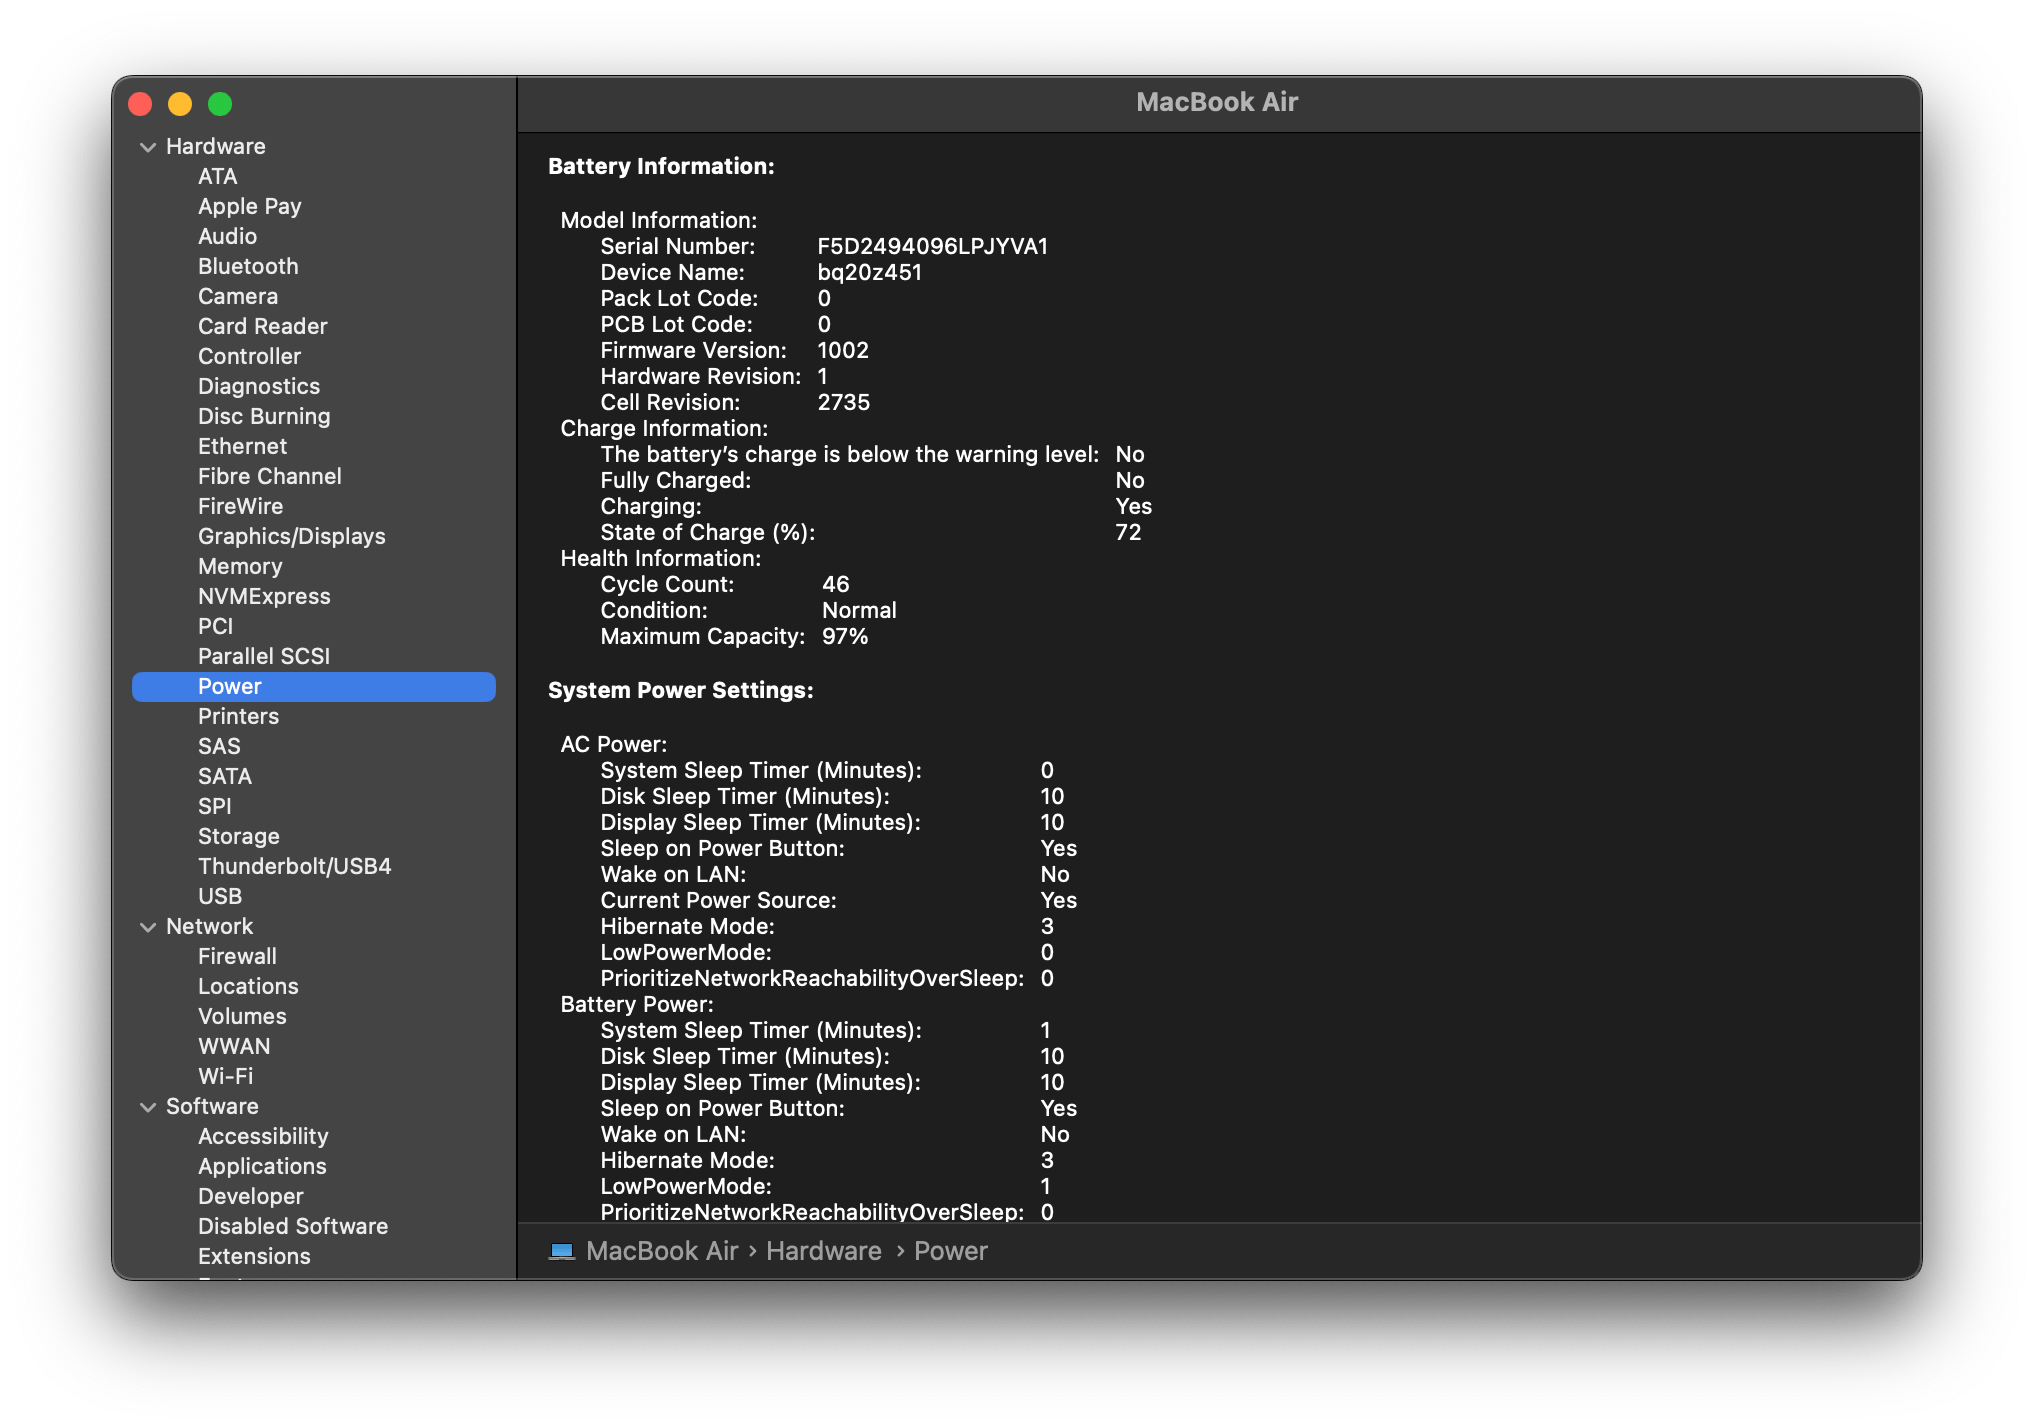Collapse the Network section chevron
The height and width of the screenshot is (1428, 2034).
148,927
